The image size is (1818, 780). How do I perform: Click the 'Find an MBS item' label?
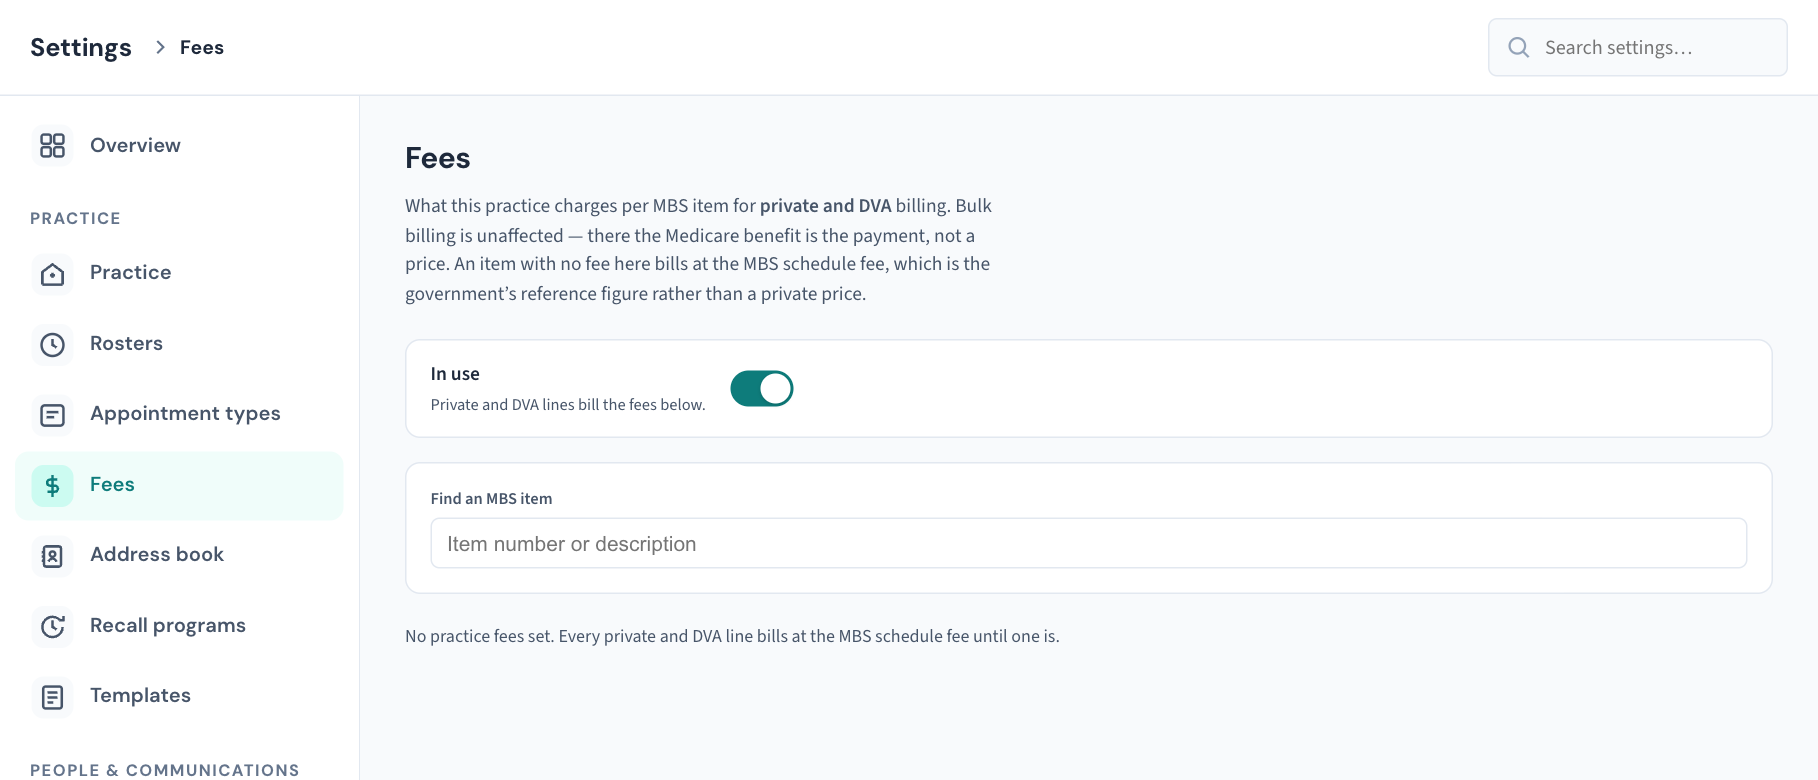(491, 499)
